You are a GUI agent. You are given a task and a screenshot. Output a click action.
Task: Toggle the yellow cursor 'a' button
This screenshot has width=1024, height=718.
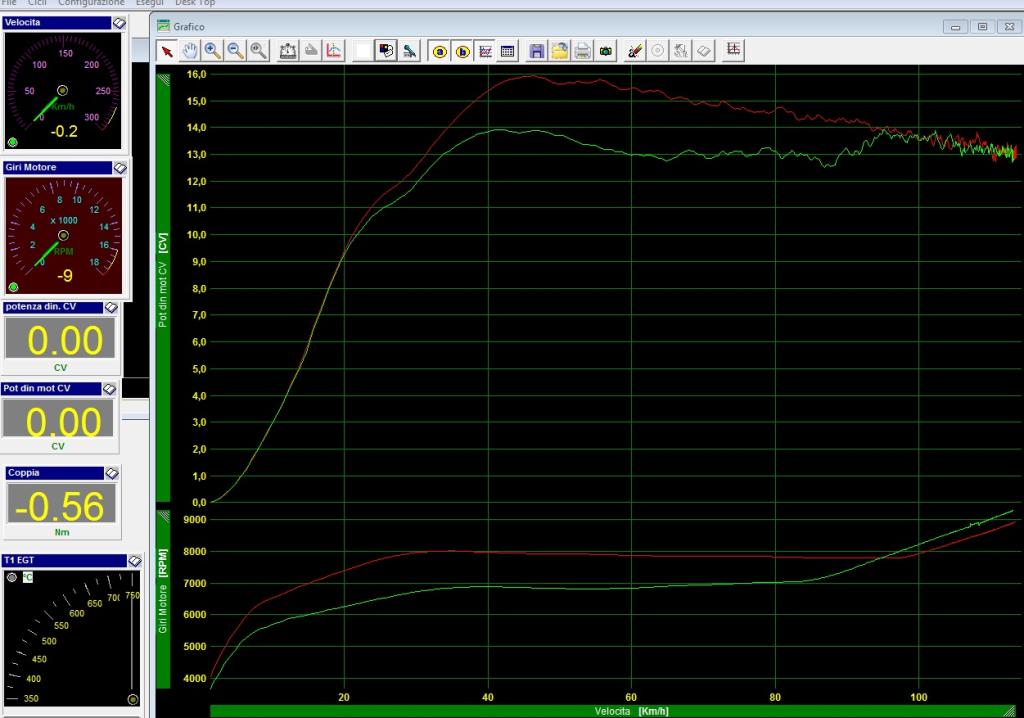coord(440,51)
